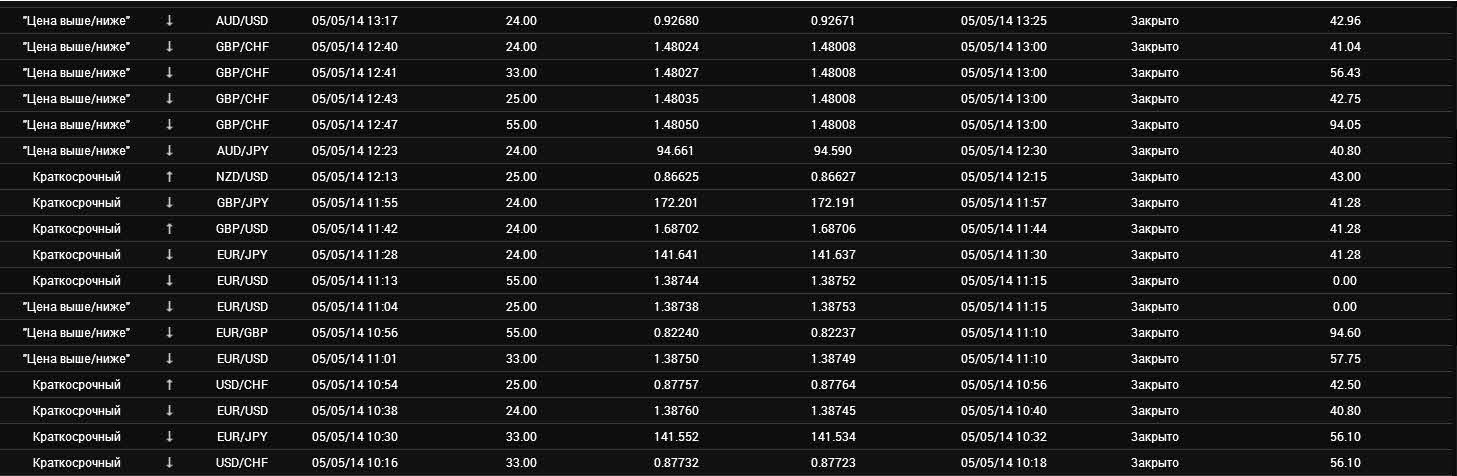Select the payout value 57.75
The height and width of the screenshot is (476, 1457).
click(x=1345, y=359)
